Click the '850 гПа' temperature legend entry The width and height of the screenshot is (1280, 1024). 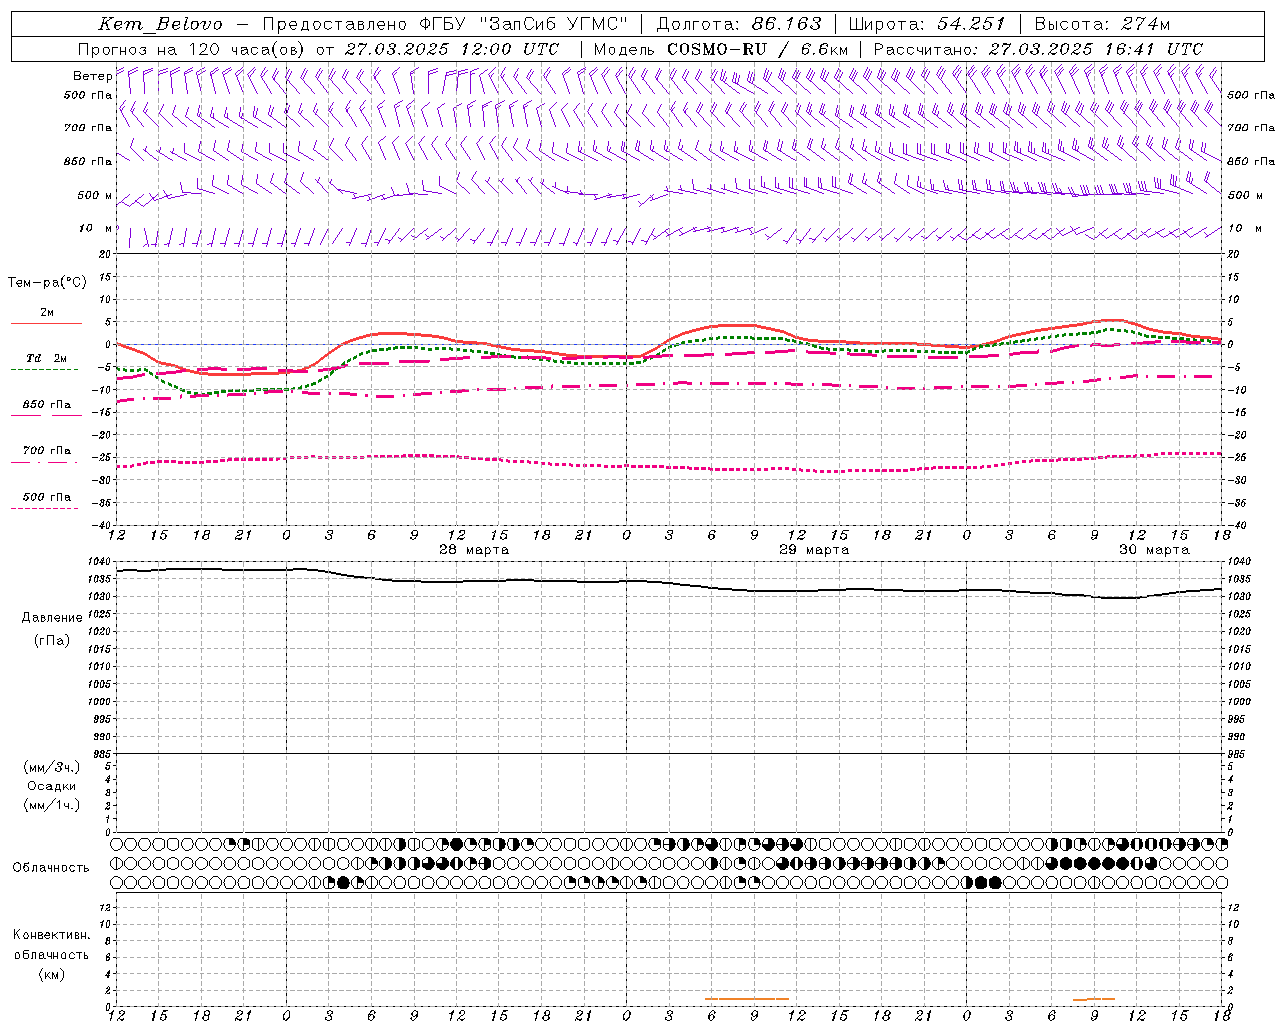(x=46, y=405)
